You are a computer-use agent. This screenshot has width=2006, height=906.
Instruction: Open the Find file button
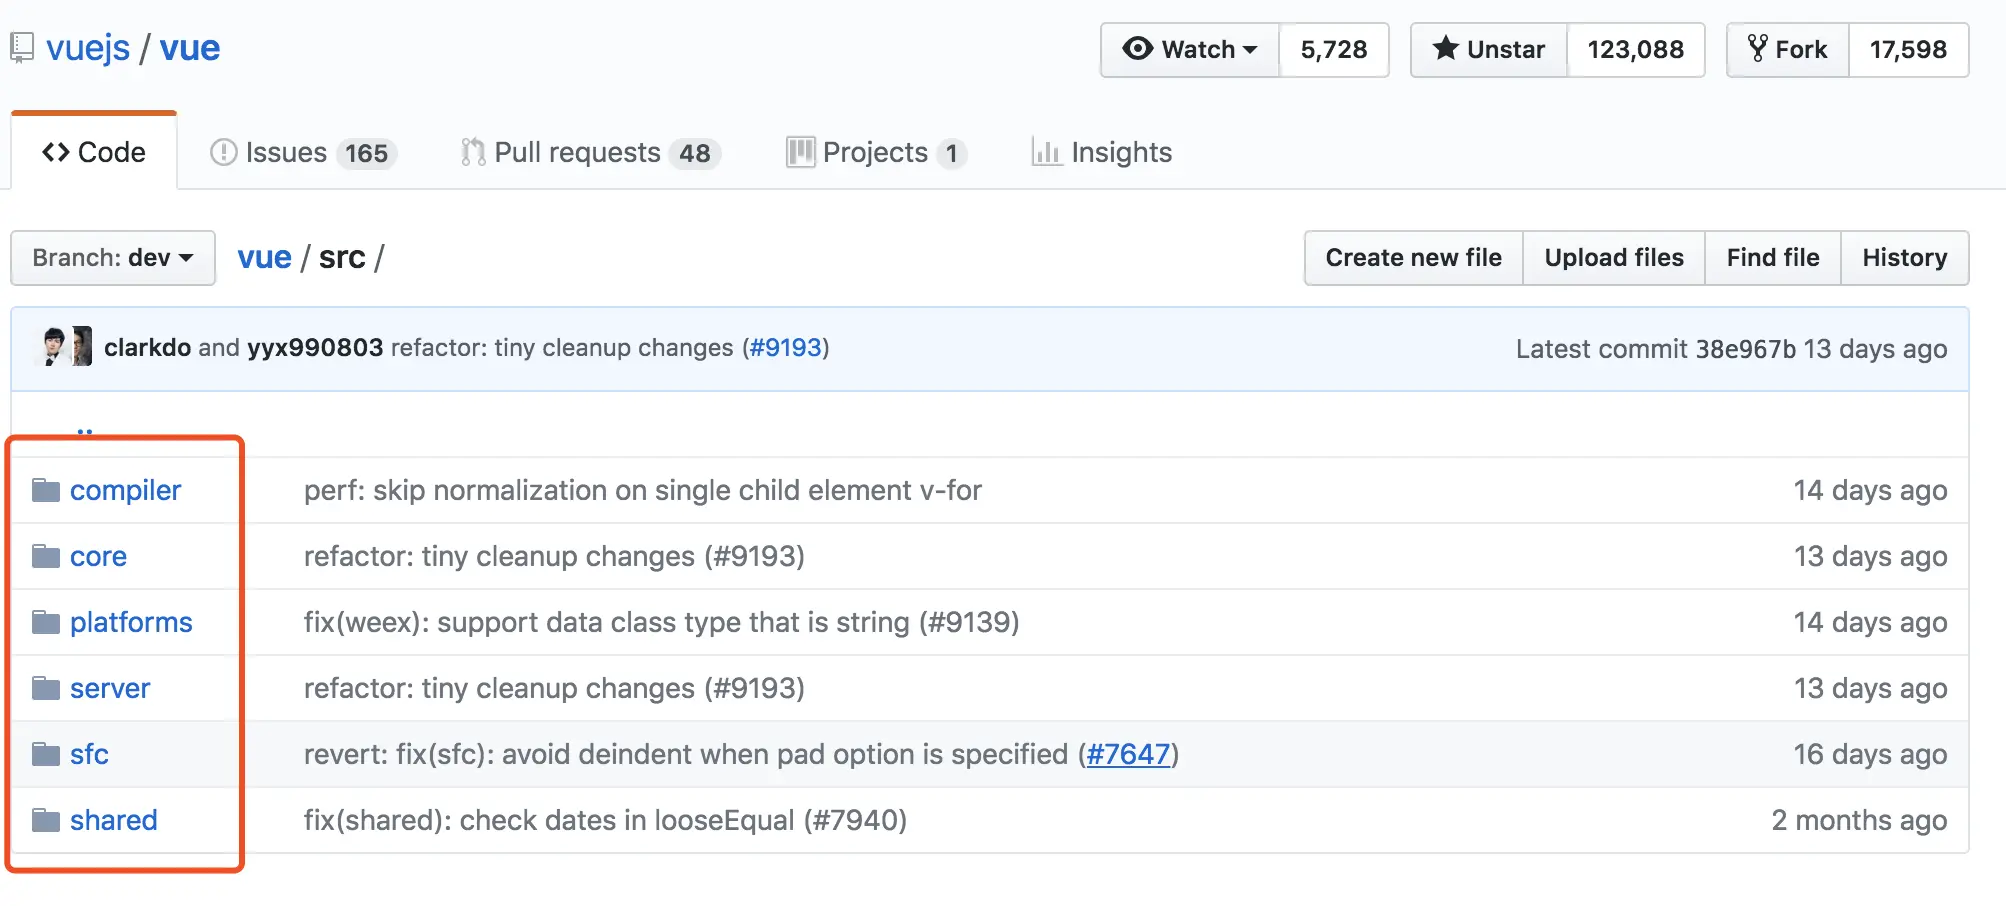(1772, 258)
